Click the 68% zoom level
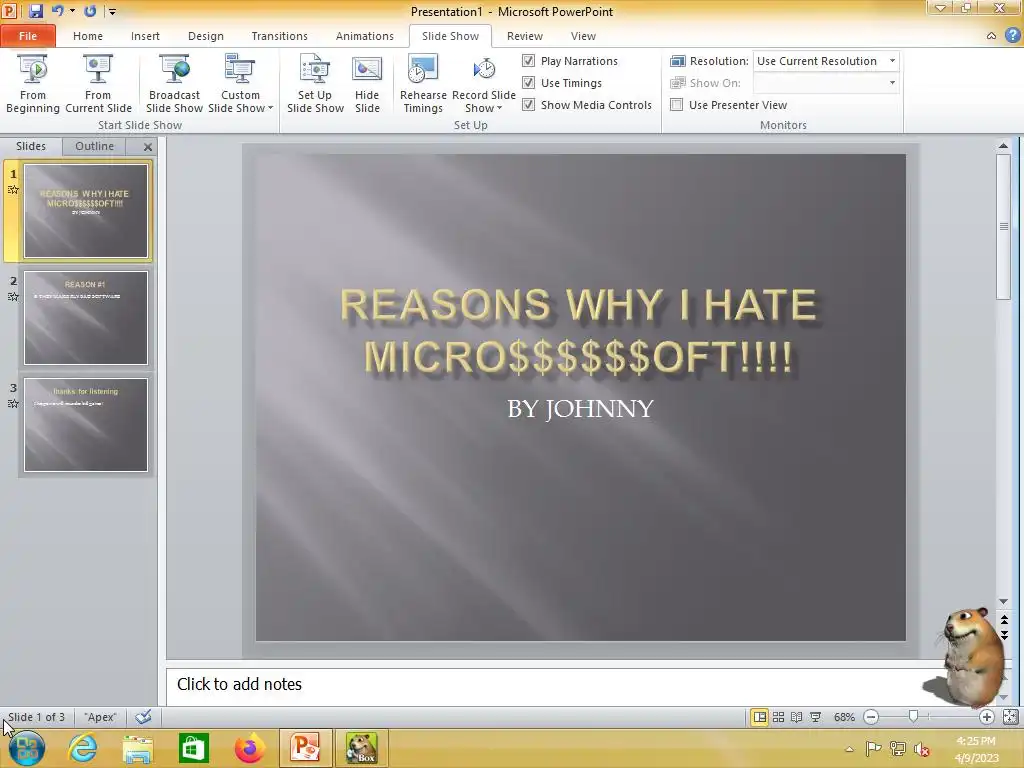Screen dimensions: 1024x768 [844, 717]
